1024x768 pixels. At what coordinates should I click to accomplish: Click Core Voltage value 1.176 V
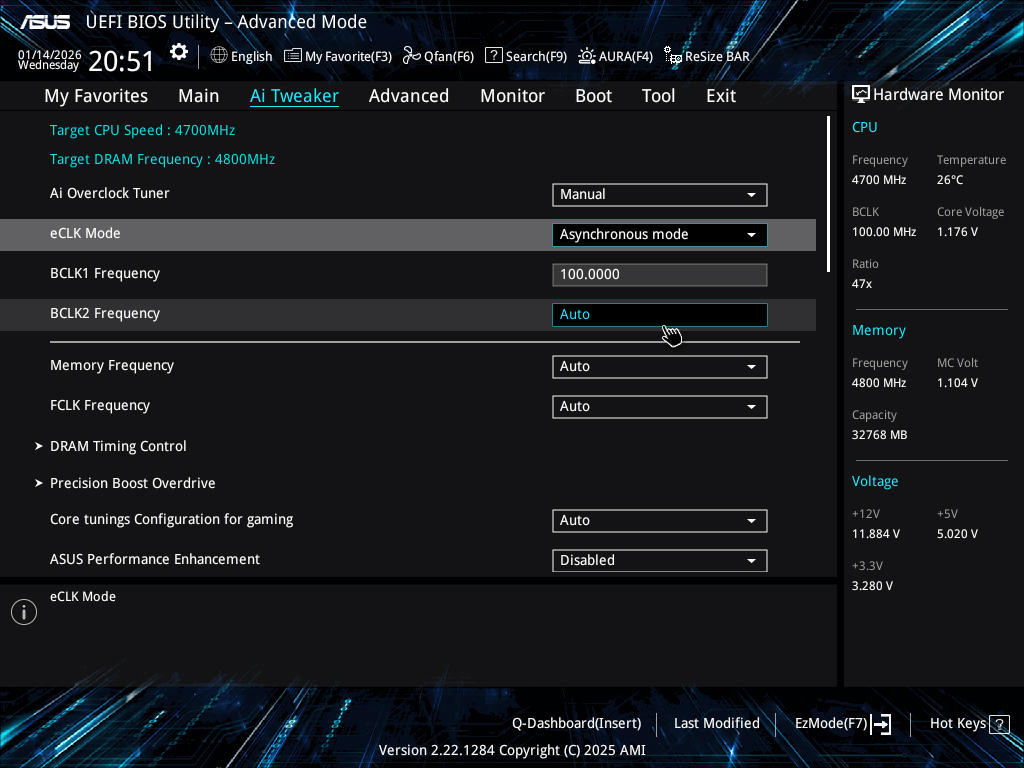pos(957,232)
